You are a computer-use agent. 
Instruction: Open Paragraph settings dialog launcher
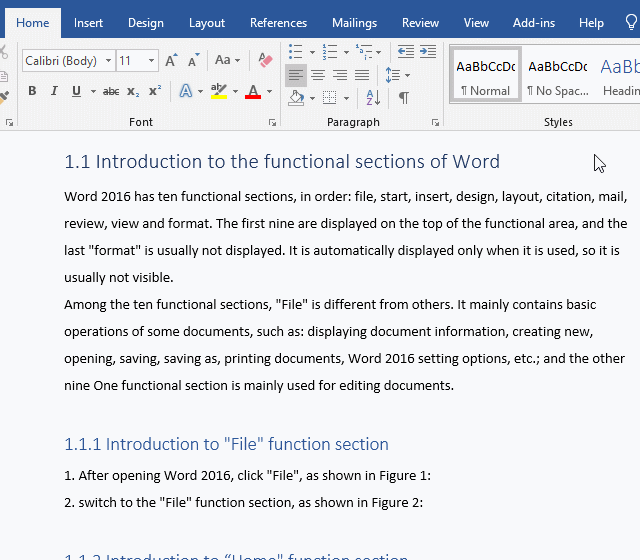point(435,122)
